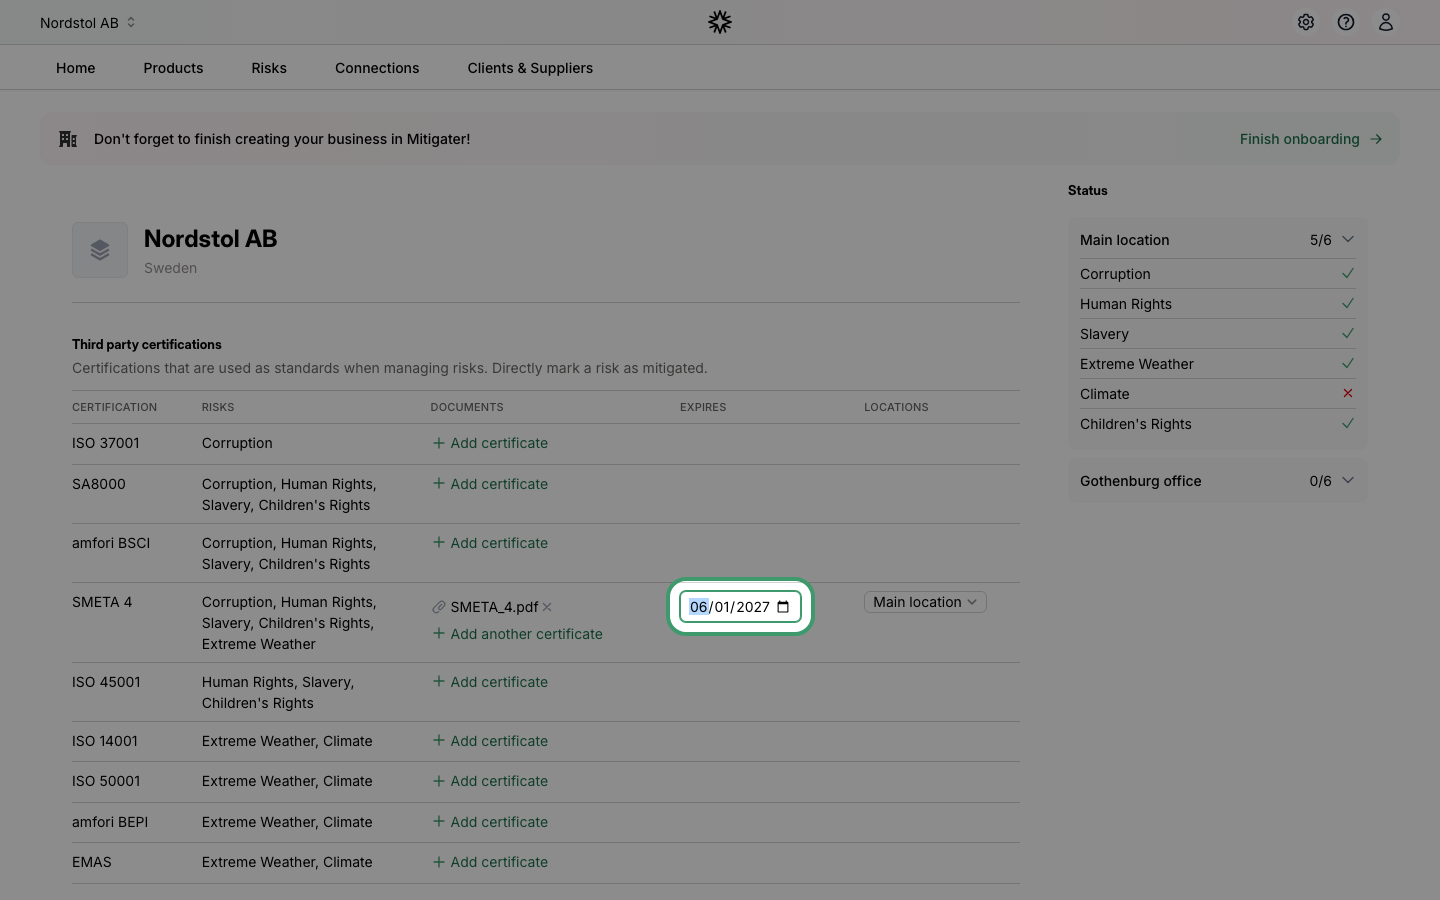Screen dimensions: 1440x900
Task: Expand the Gothenburg office status panel
Action: click(x=1348, y=480)
